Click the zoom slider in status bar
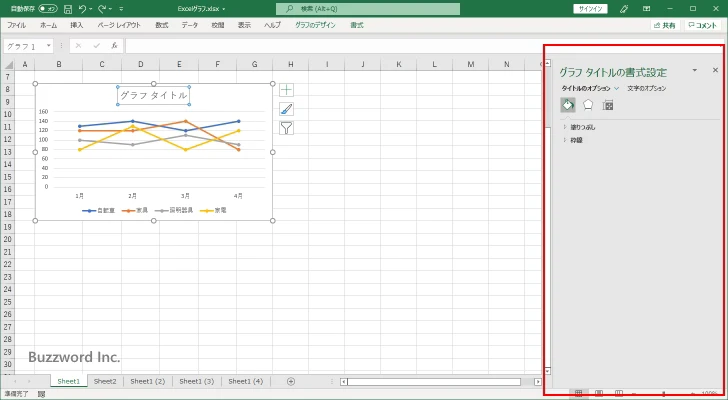The width and height of the screenshot is (728, 400). tap(664, 394)
